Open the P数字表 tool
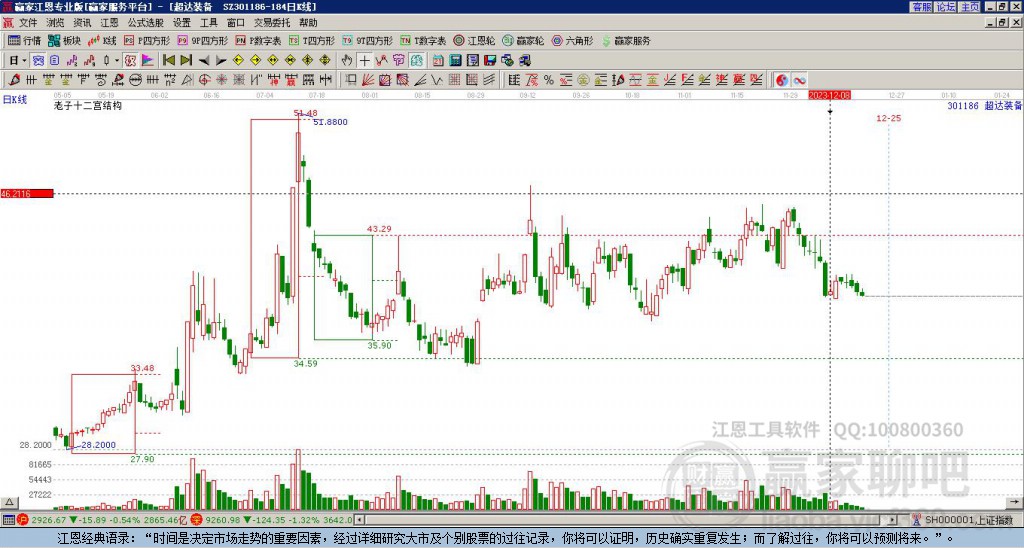Image resolution: width=1024 pixels, height=548 pixels. pos(258,40)
